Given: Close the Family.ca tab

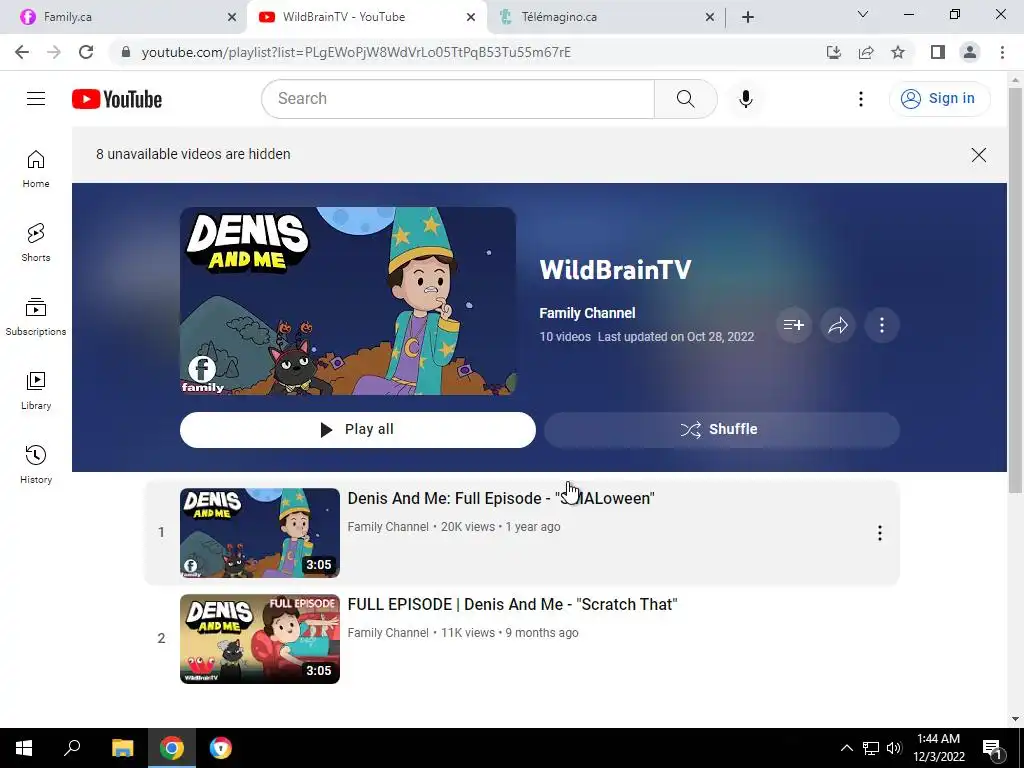Looking at the screenshot, I should click(x=232, y=17).
